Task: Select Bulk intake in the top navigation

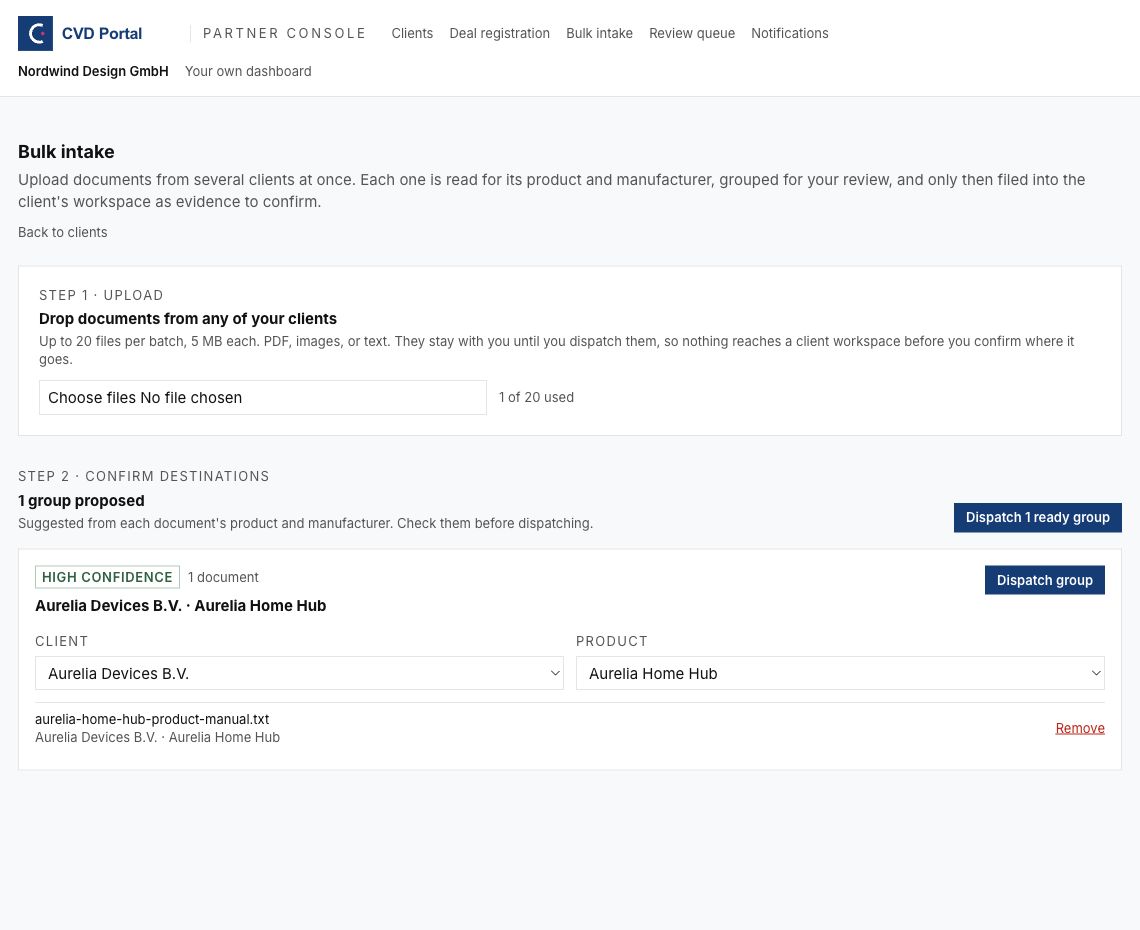Action: [x=599, y=33]
